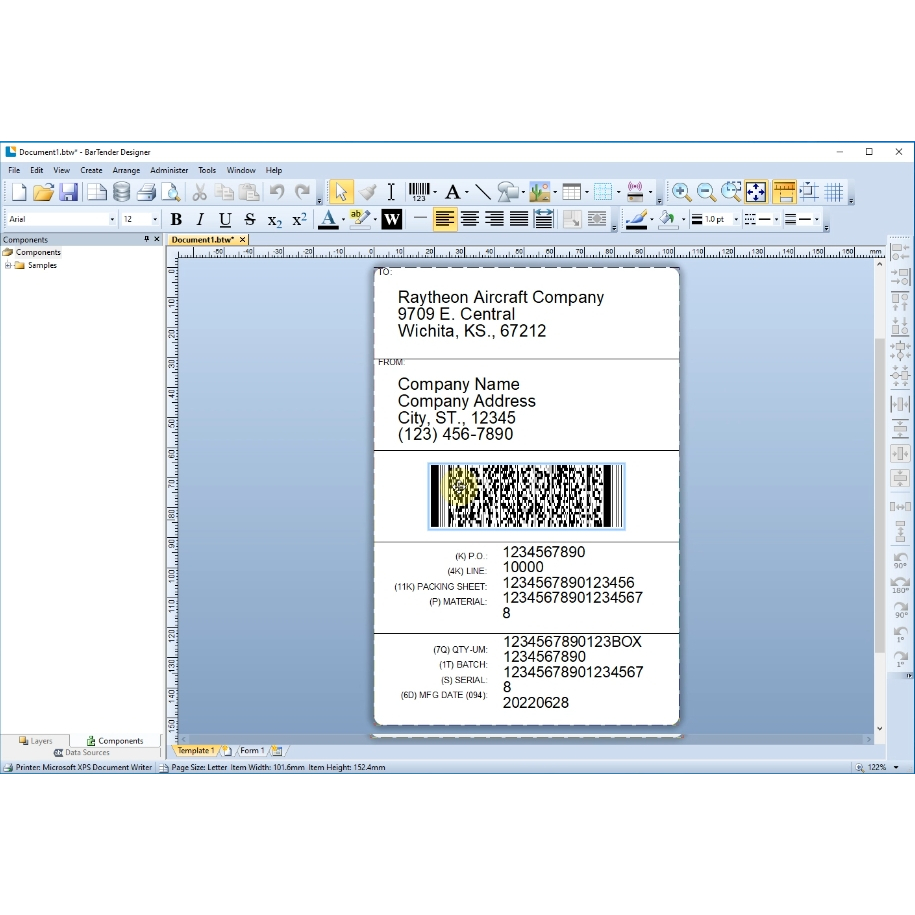Screen dimensions: 915x915
Task: Enable the white-on-black W text toggle
Action: 391,219
